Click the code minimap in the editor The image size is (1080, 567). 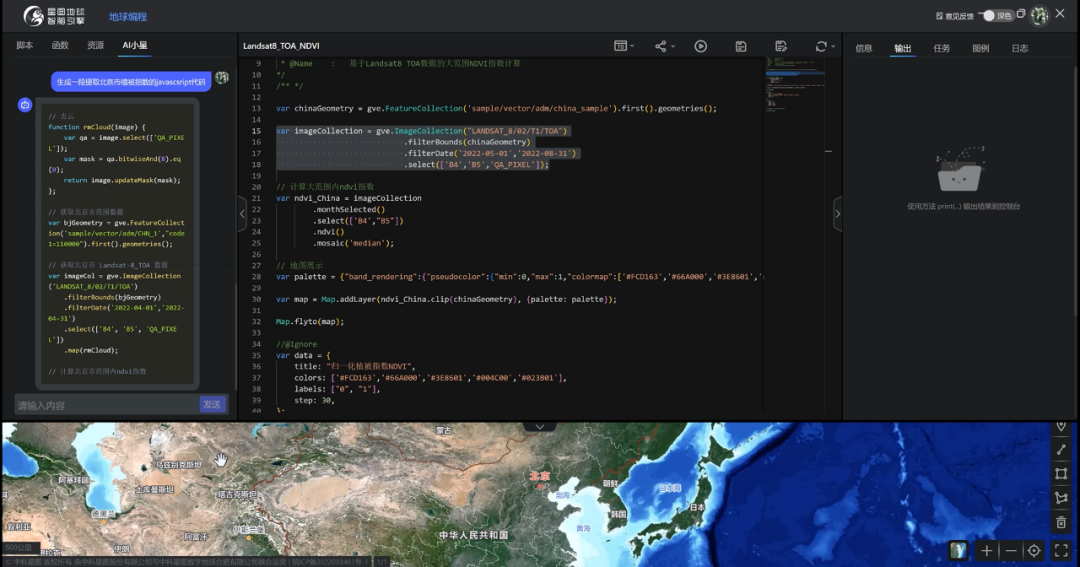coord(796,86)
